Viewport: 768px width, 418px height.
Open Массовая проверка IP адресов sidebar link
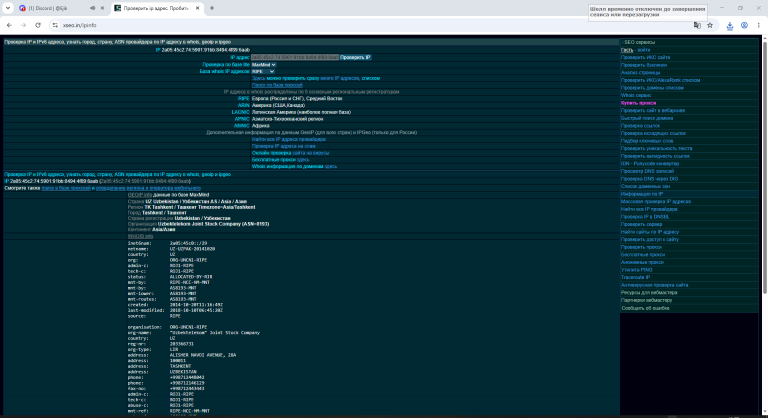pos(656,201)
